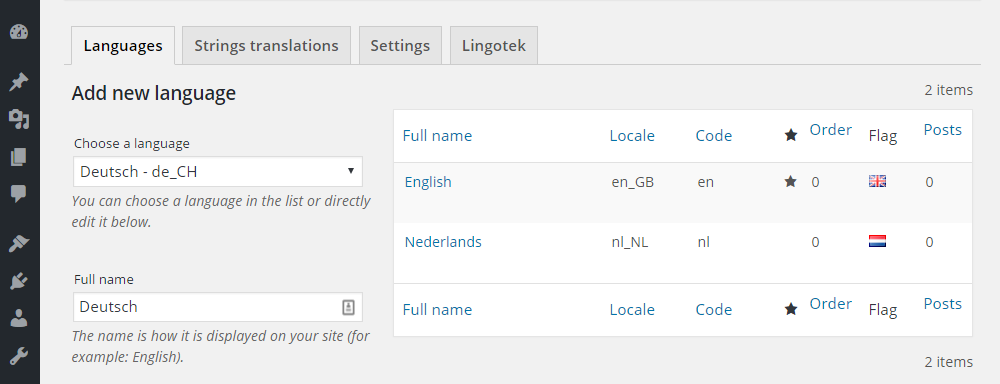The image size is (1000, 384).
Task: Click the star column header at table top
Action: click(x=791, y=135)
